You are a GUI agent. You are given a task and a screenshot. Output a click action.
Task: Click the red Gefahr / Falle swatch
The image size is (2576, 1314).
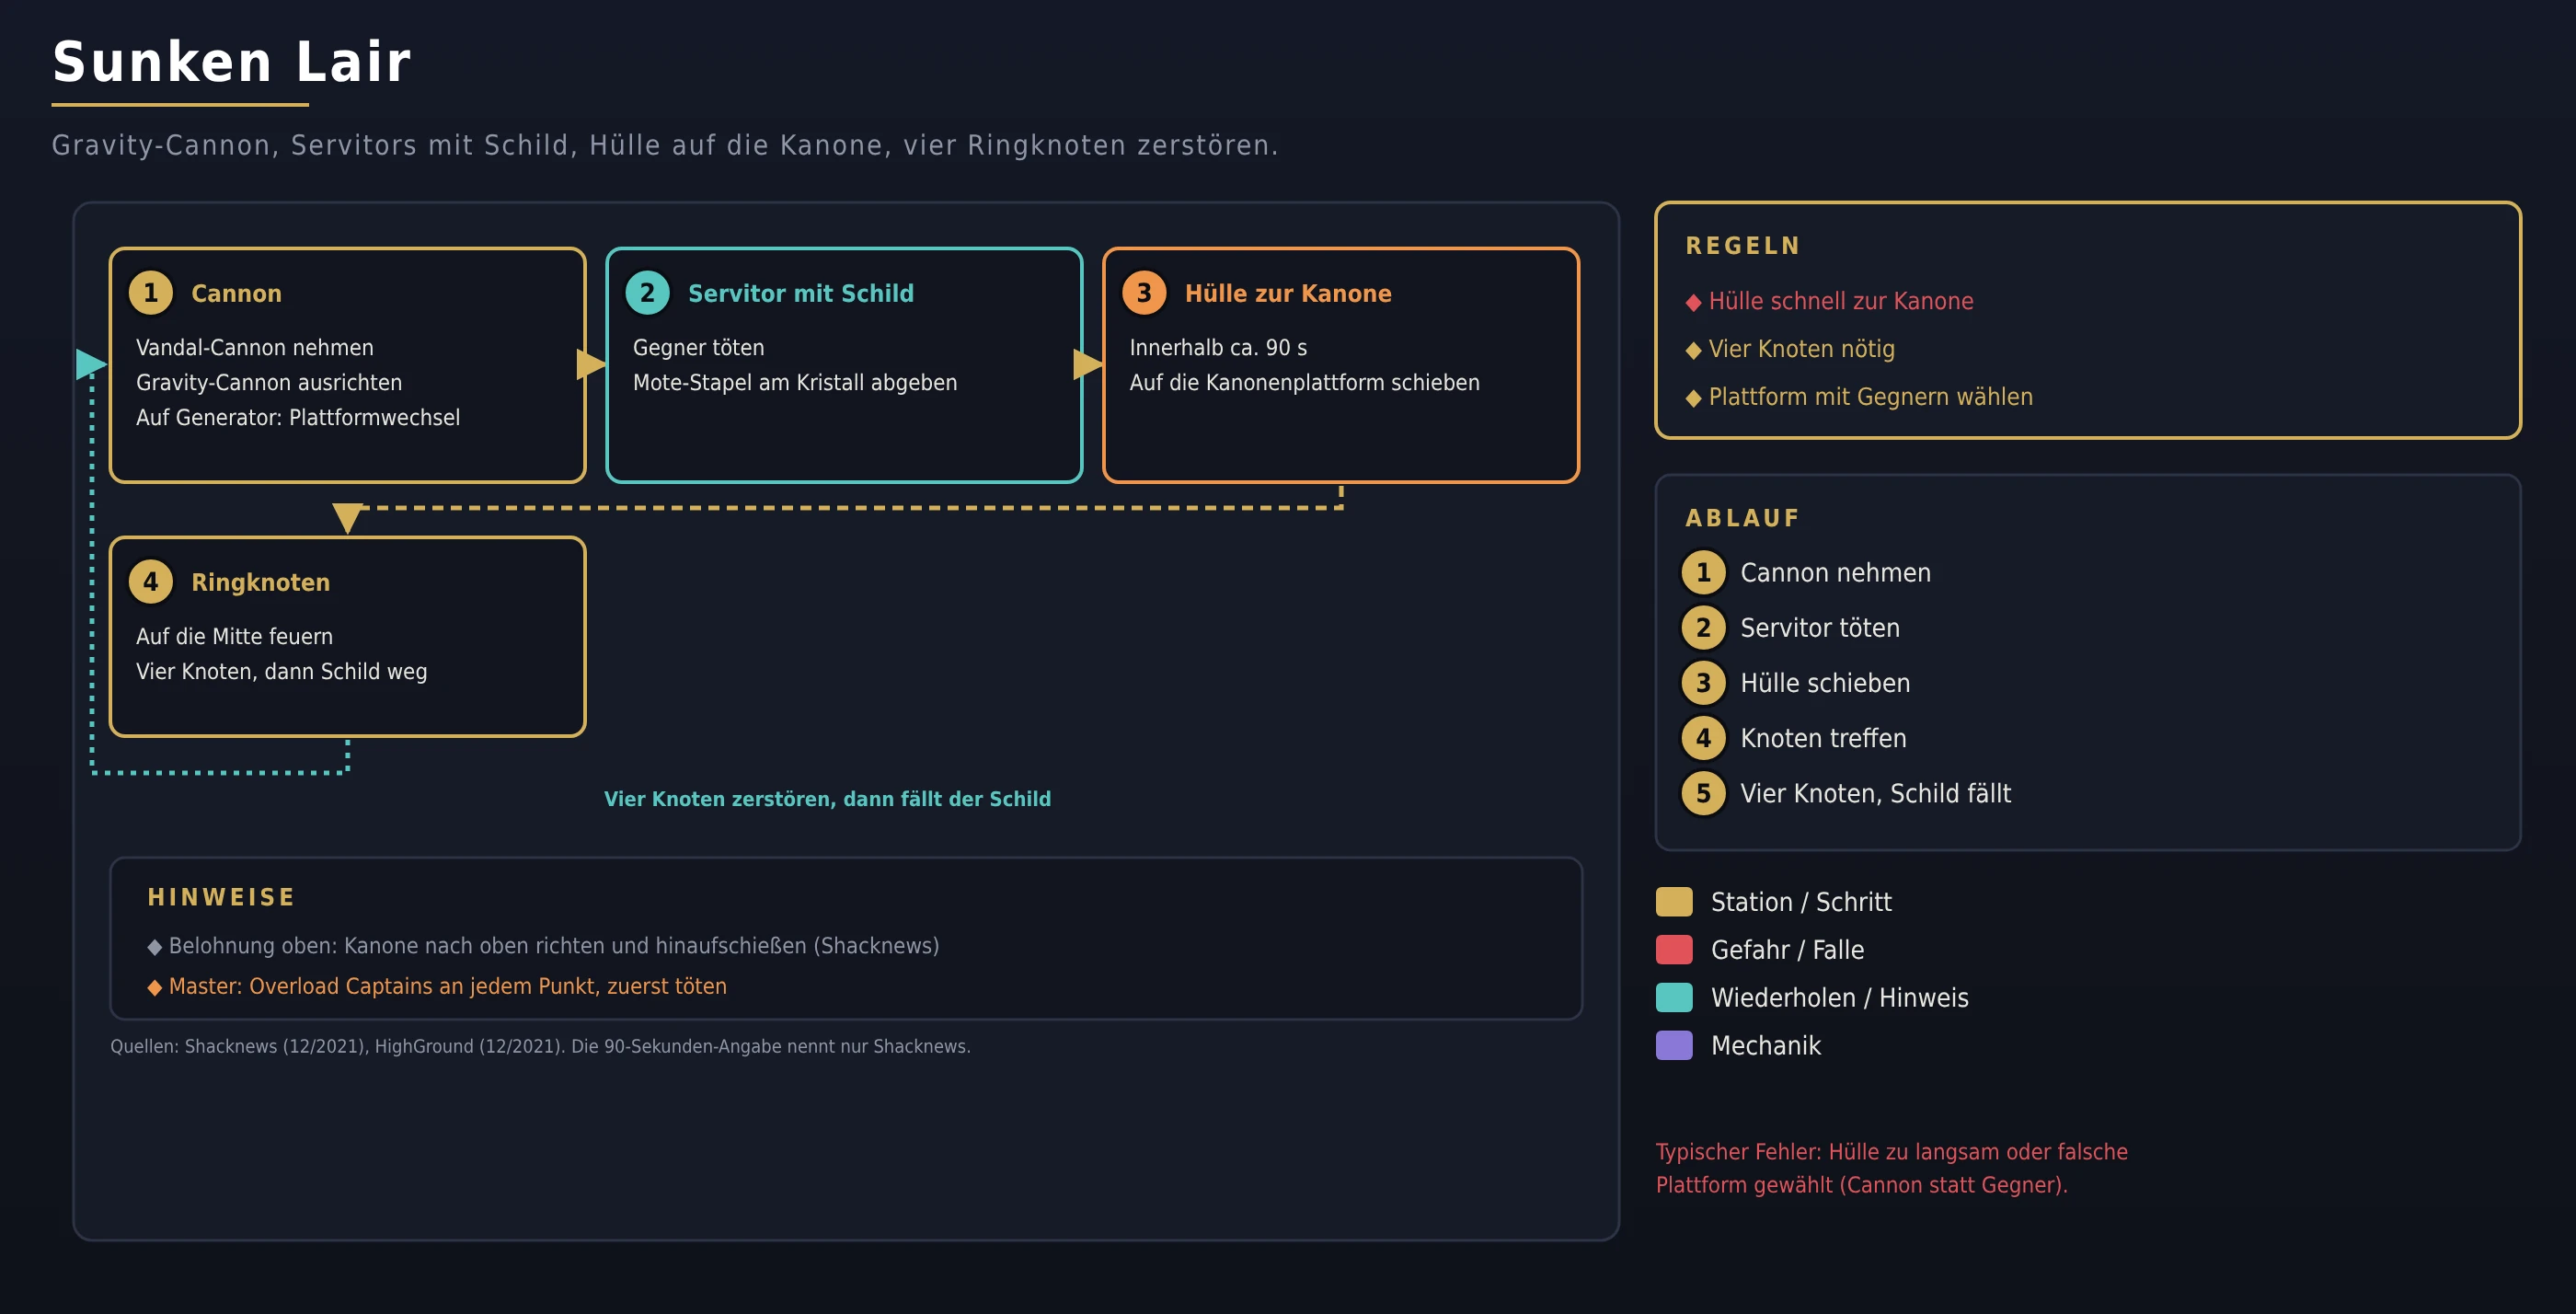pos(1674,950)
